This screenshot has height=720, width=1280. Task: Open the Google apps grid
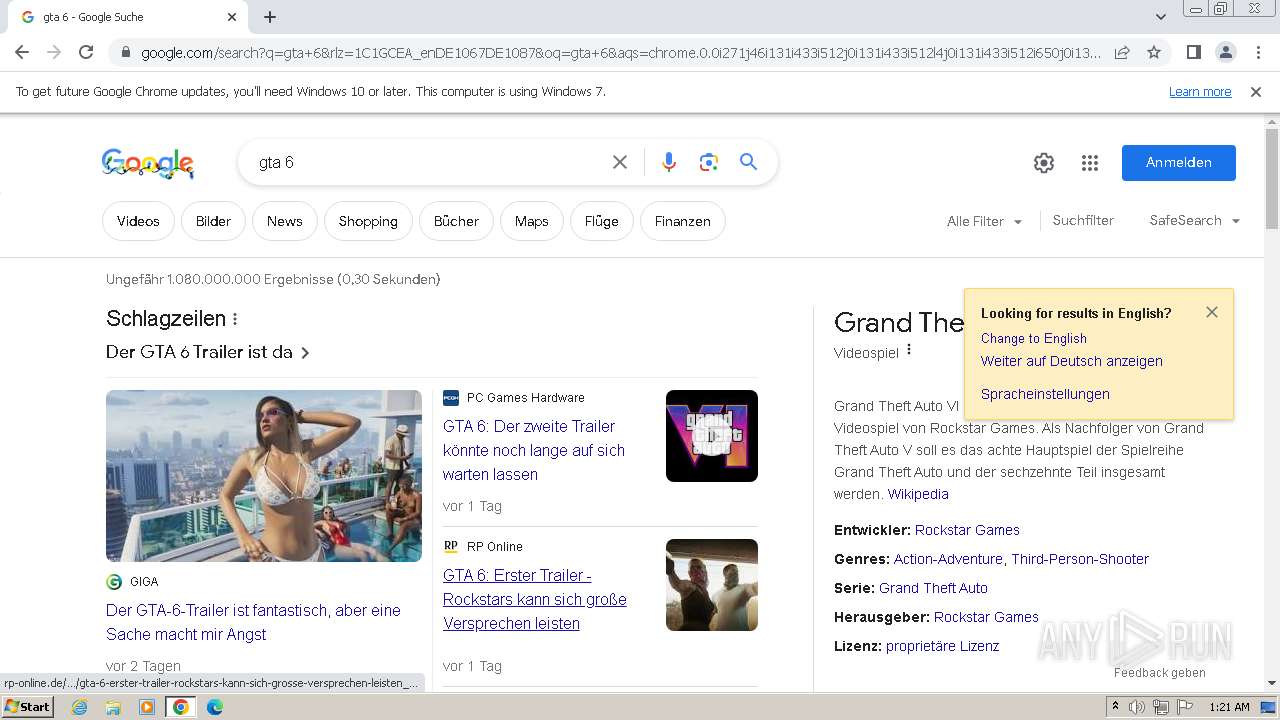[1090, 163]
